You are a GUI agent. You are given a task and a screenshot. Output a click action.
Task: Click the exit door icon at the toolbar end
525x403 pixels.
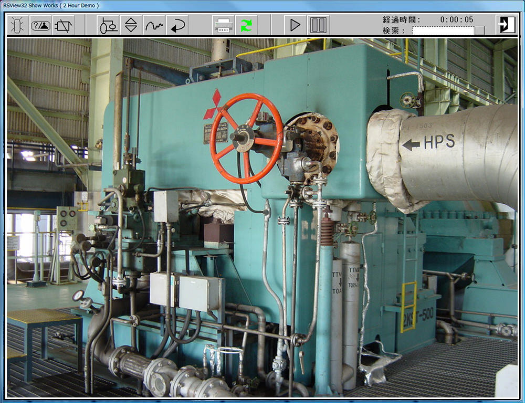506,24
